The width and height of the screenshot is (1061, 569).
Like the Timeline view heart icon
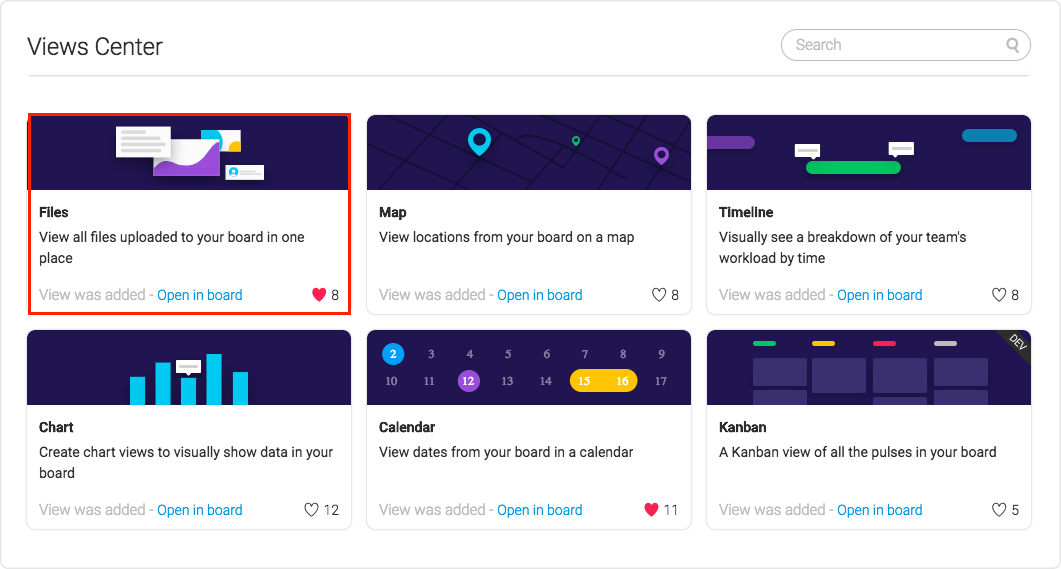tap(999, 295)
